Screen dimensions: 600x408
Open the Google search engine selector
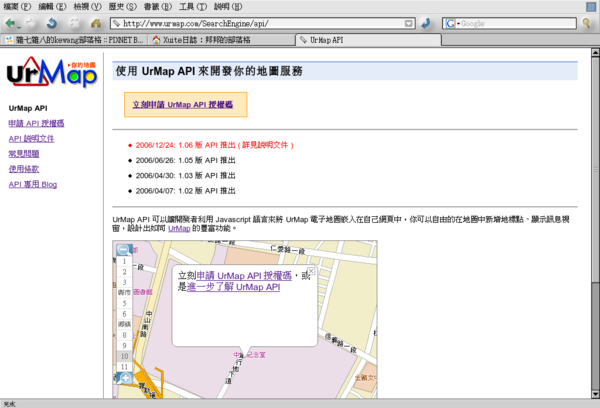coord(452,24)
